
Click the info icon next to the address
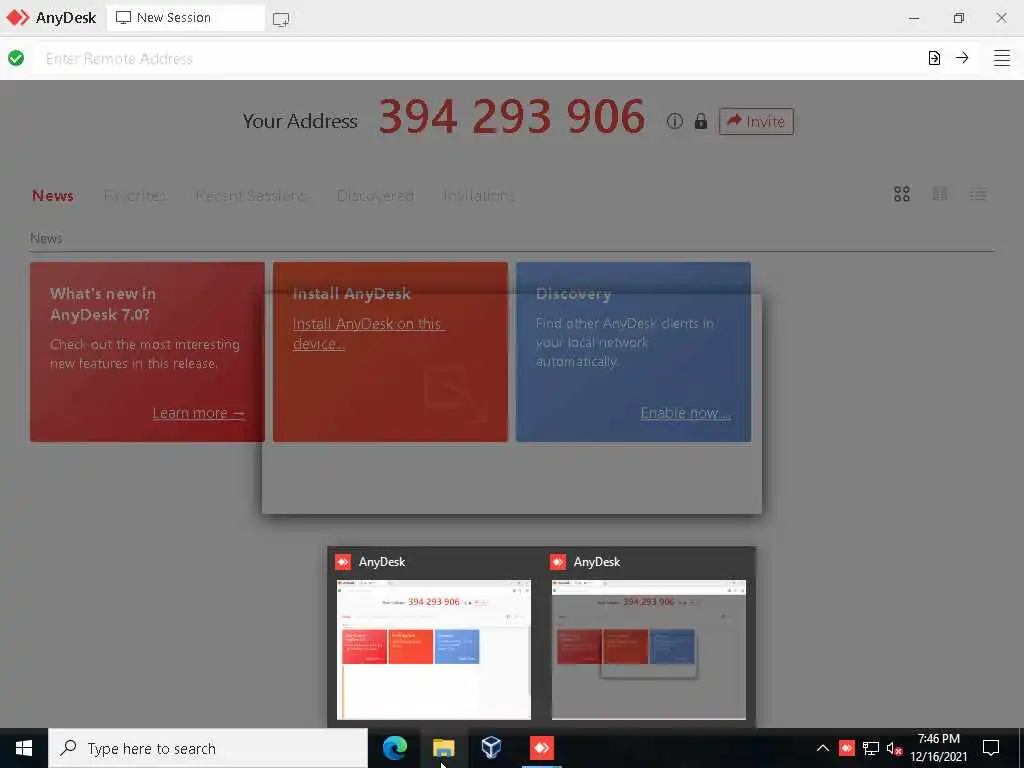coord(675,121)
